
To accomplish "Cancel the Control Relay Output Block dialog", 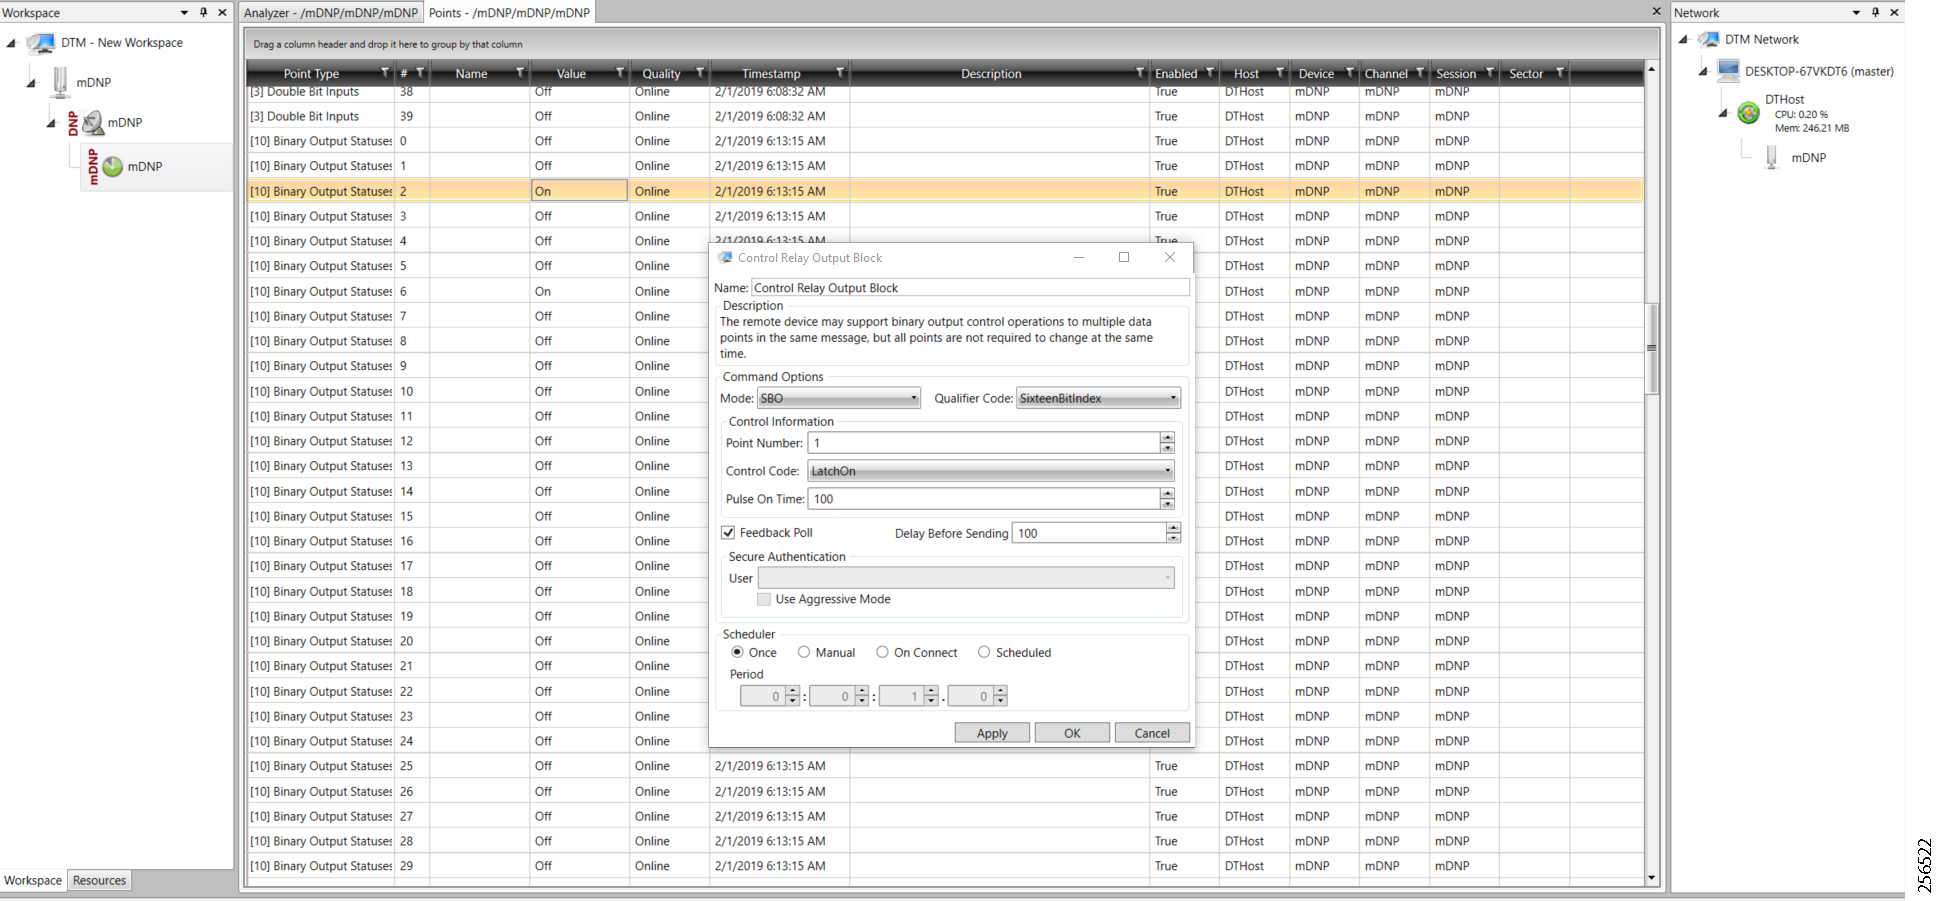I will pos(1152,733).
